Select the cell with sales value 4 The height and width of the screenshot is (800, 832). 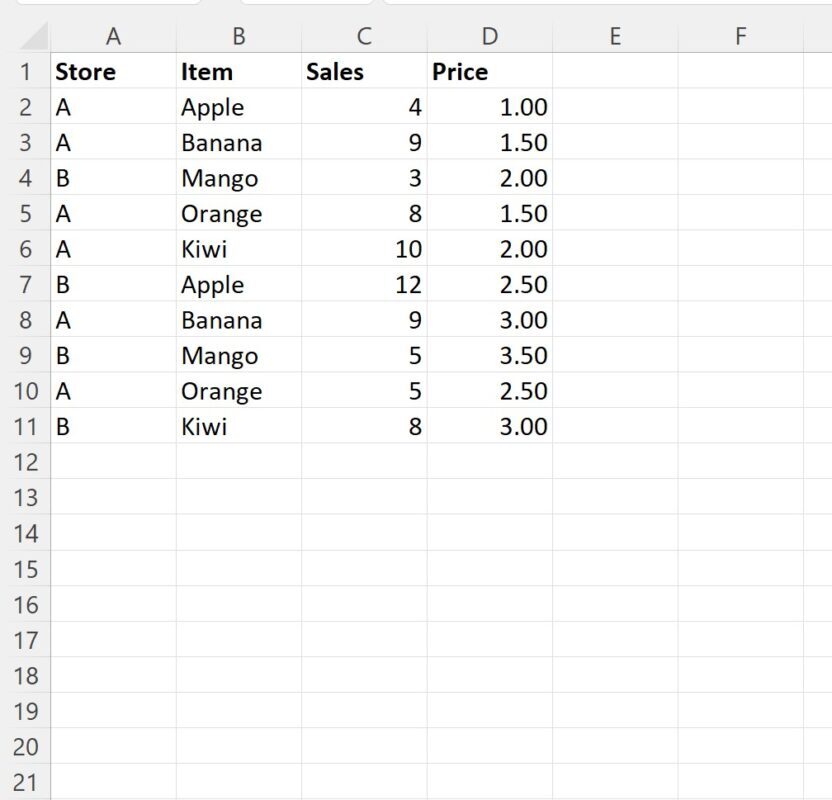(364, 107)
